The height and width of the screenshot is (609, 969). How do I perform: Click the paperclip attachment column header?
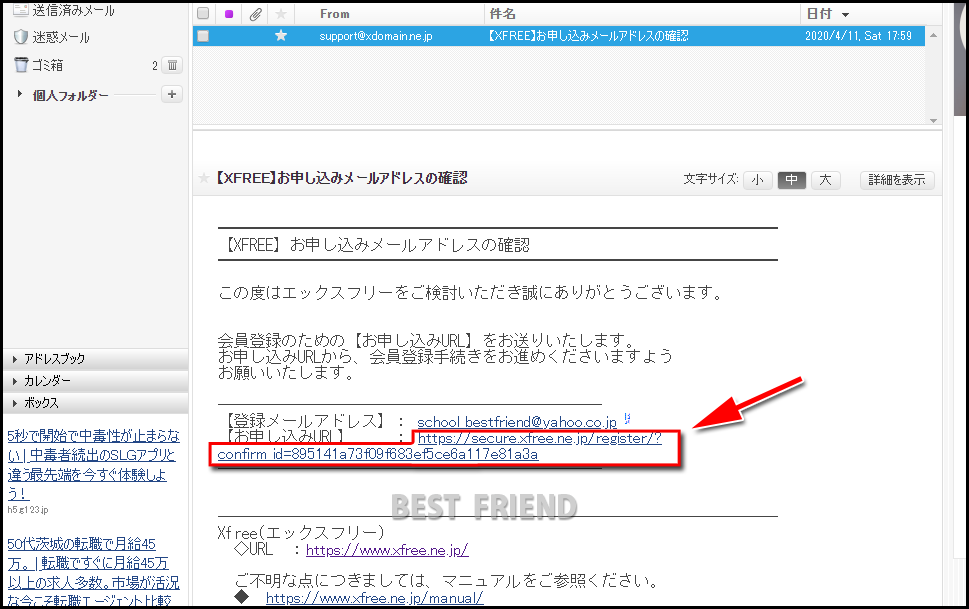tap(255, 14)
